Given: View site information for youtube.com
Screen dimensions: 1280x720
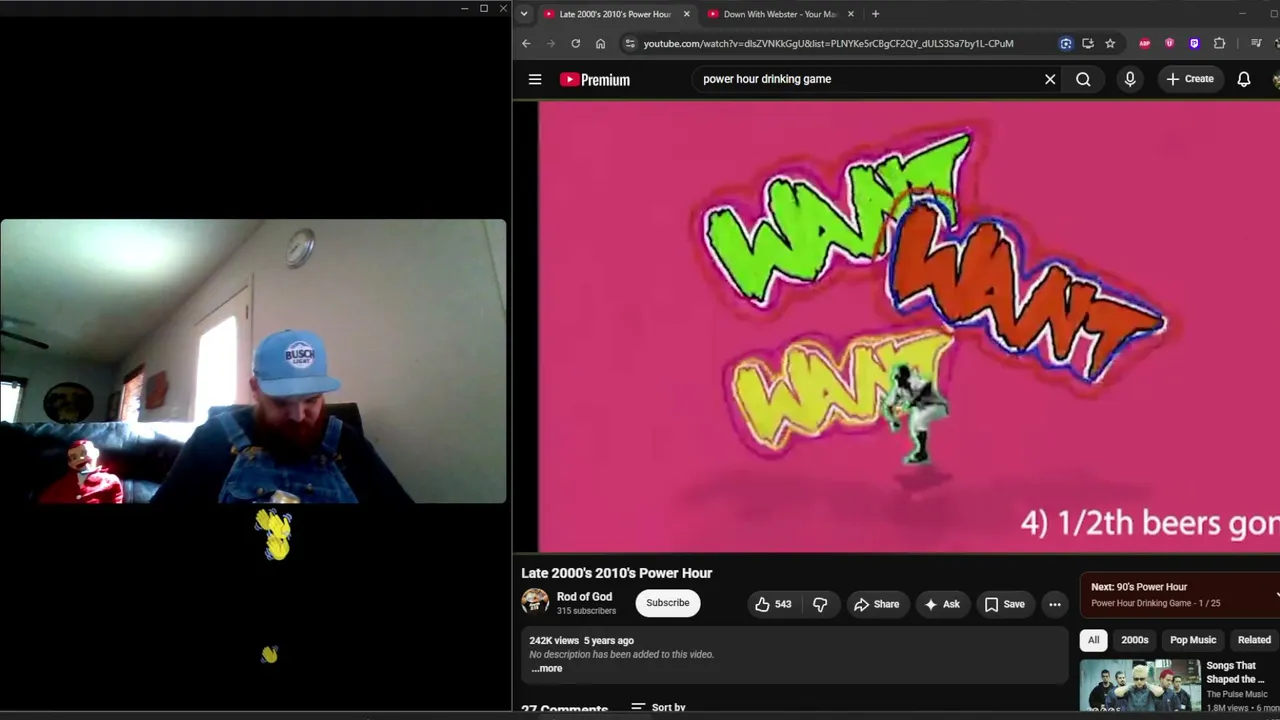Looking at the screenshot, I should [x=629, y=43].
